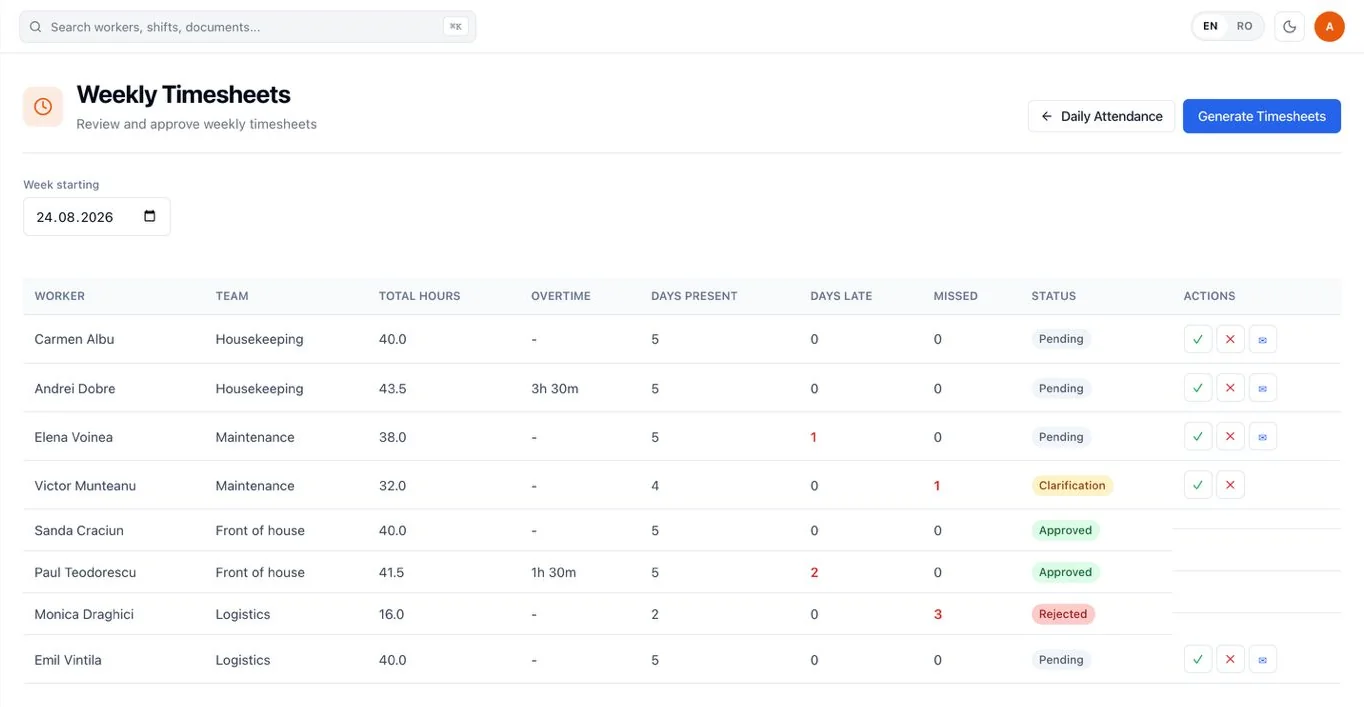Focus the search workers, shifts, documents field
The image size is (1364, 707).
(x=247, y=27)
